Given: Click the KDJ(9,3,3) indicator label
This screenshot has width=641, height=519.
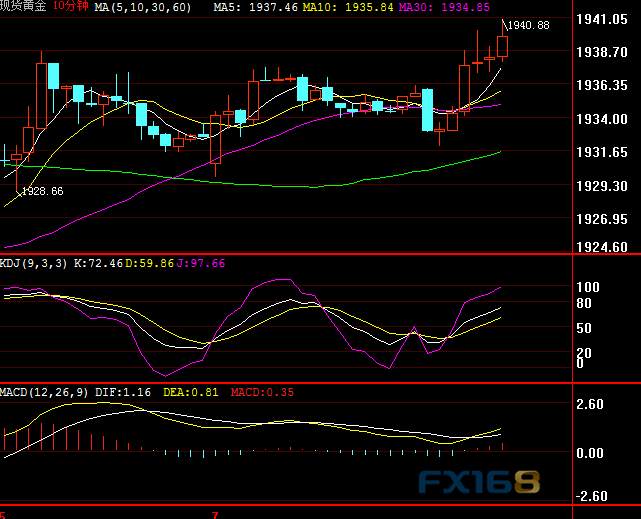Looking at the screenshot, I should coord(33,263).
